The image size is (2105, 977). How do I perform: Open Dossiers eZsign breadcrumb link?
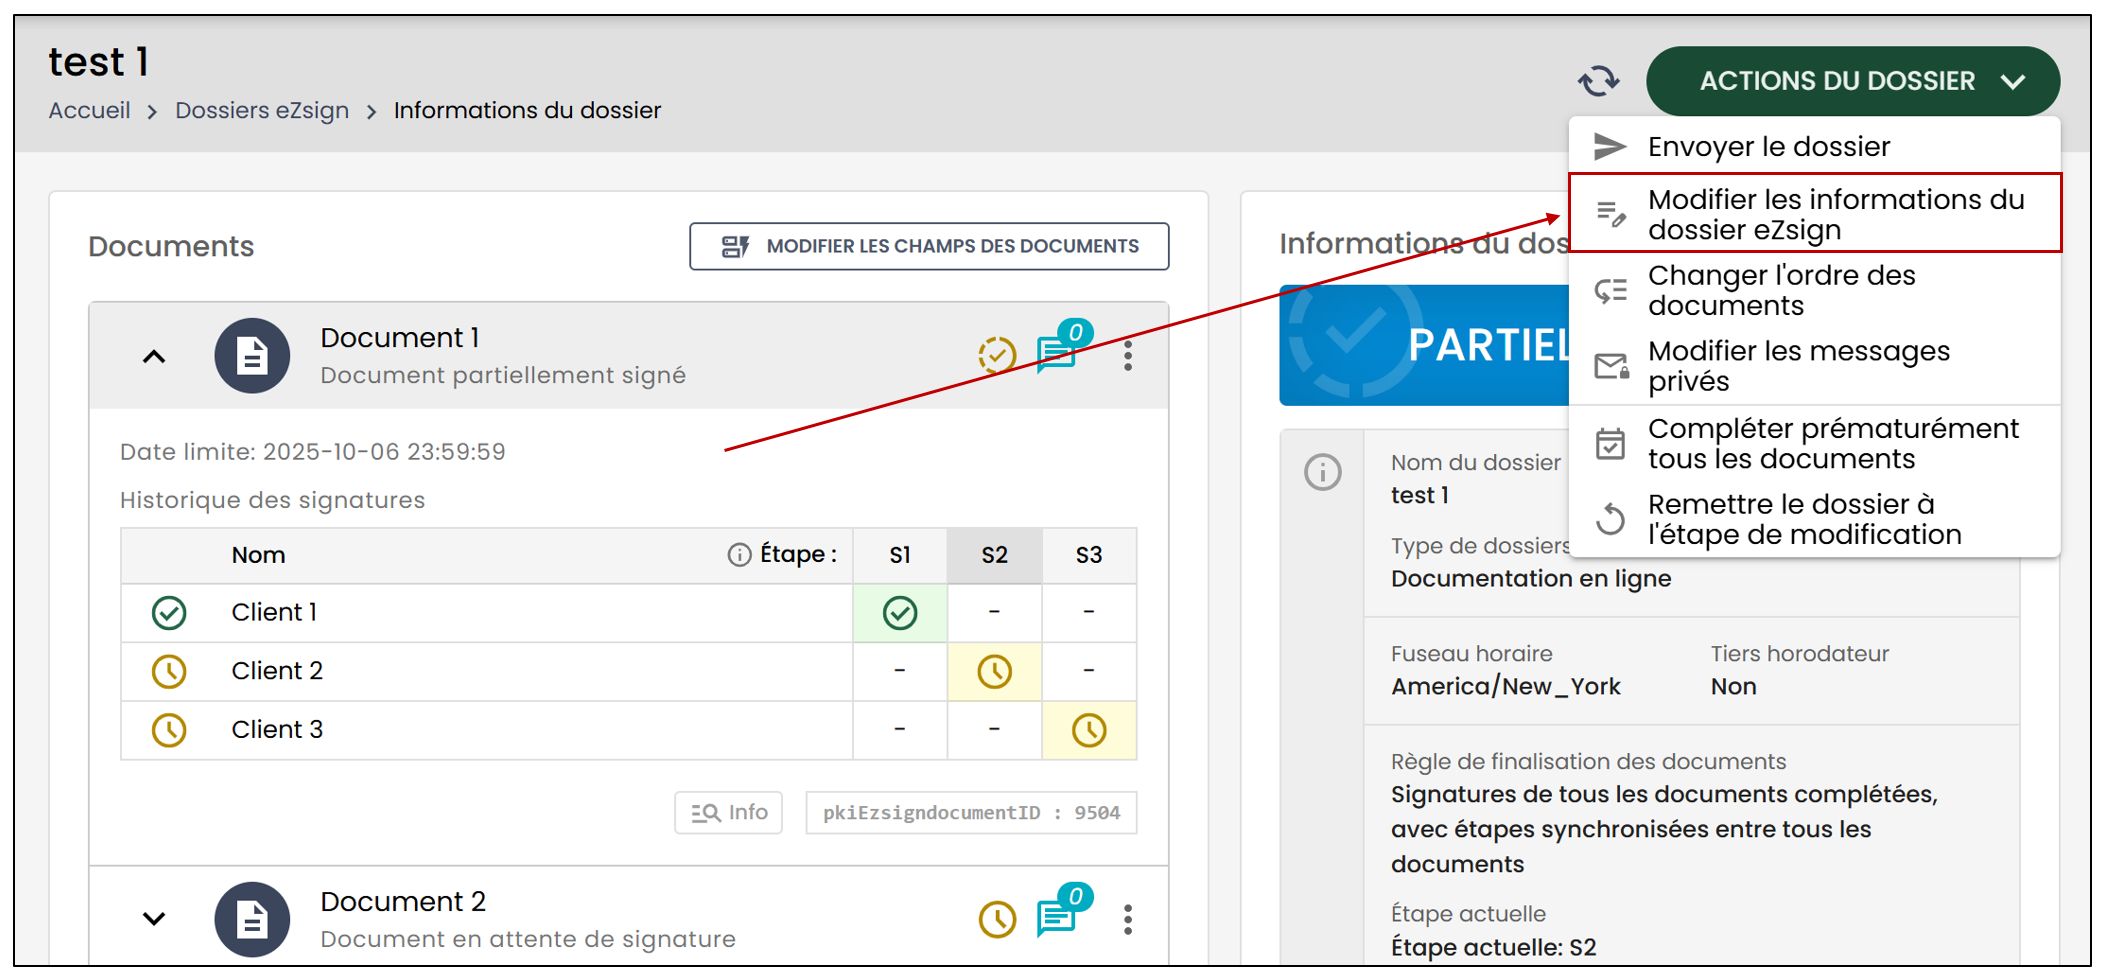[x=262, y=110]
